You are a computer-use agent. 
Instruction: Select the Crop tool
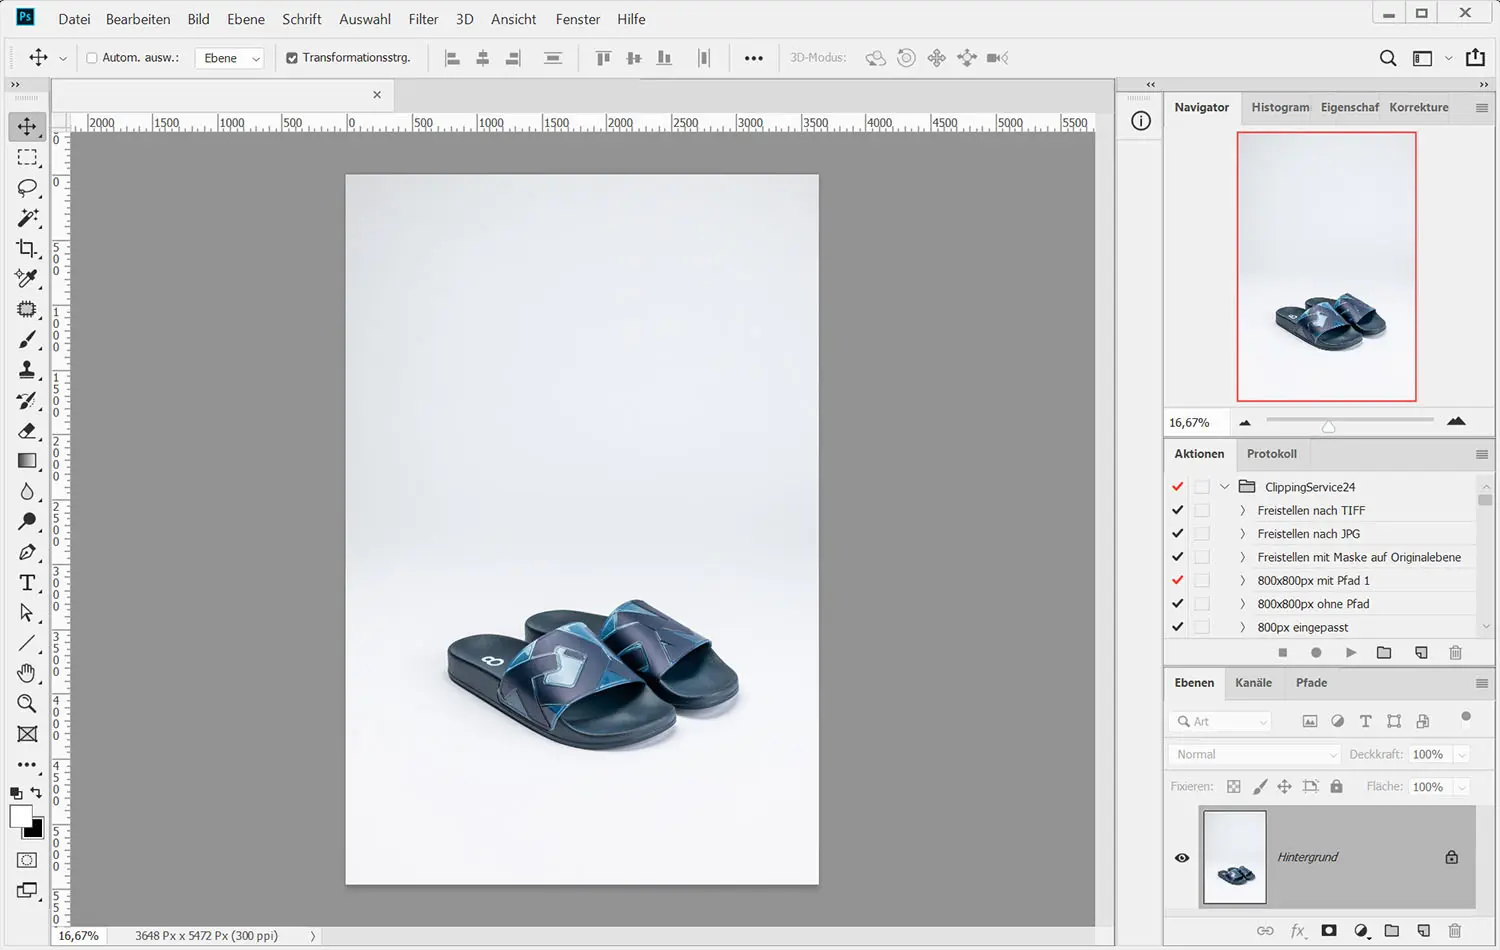tap(27, 248)
